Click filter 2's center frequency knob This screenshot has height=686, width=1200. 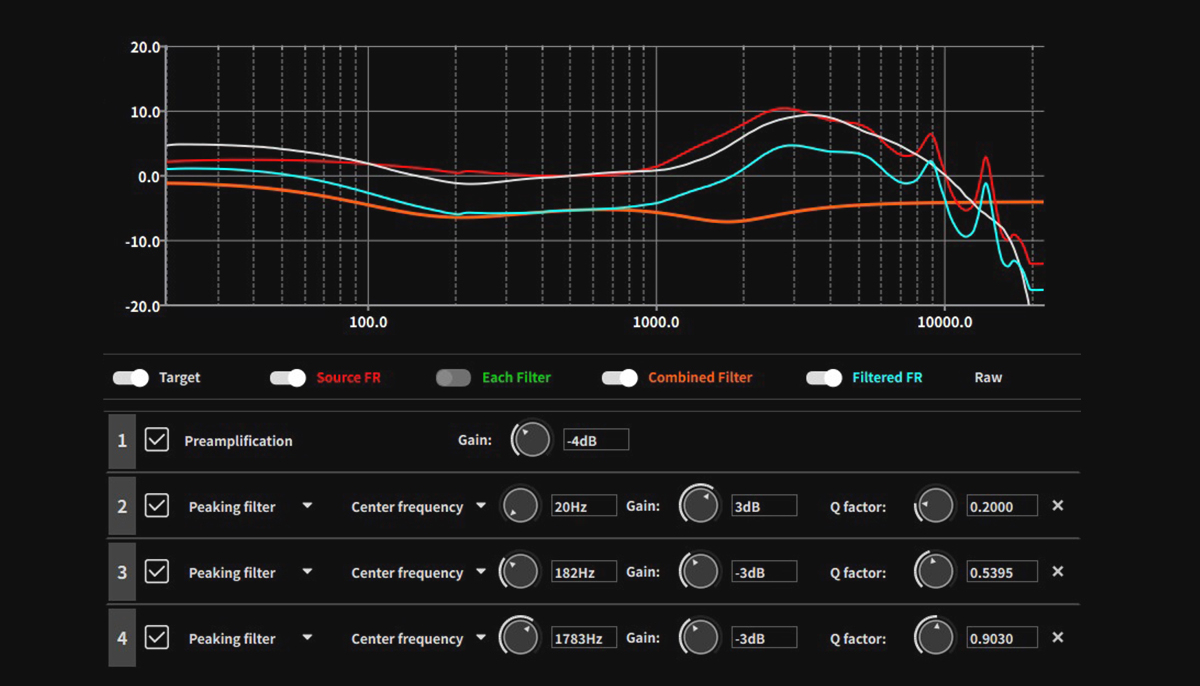pos(520,506)
